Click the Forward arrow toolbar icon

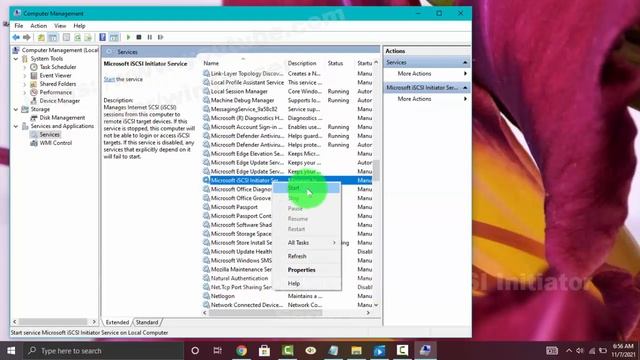[x=27, y=38]
